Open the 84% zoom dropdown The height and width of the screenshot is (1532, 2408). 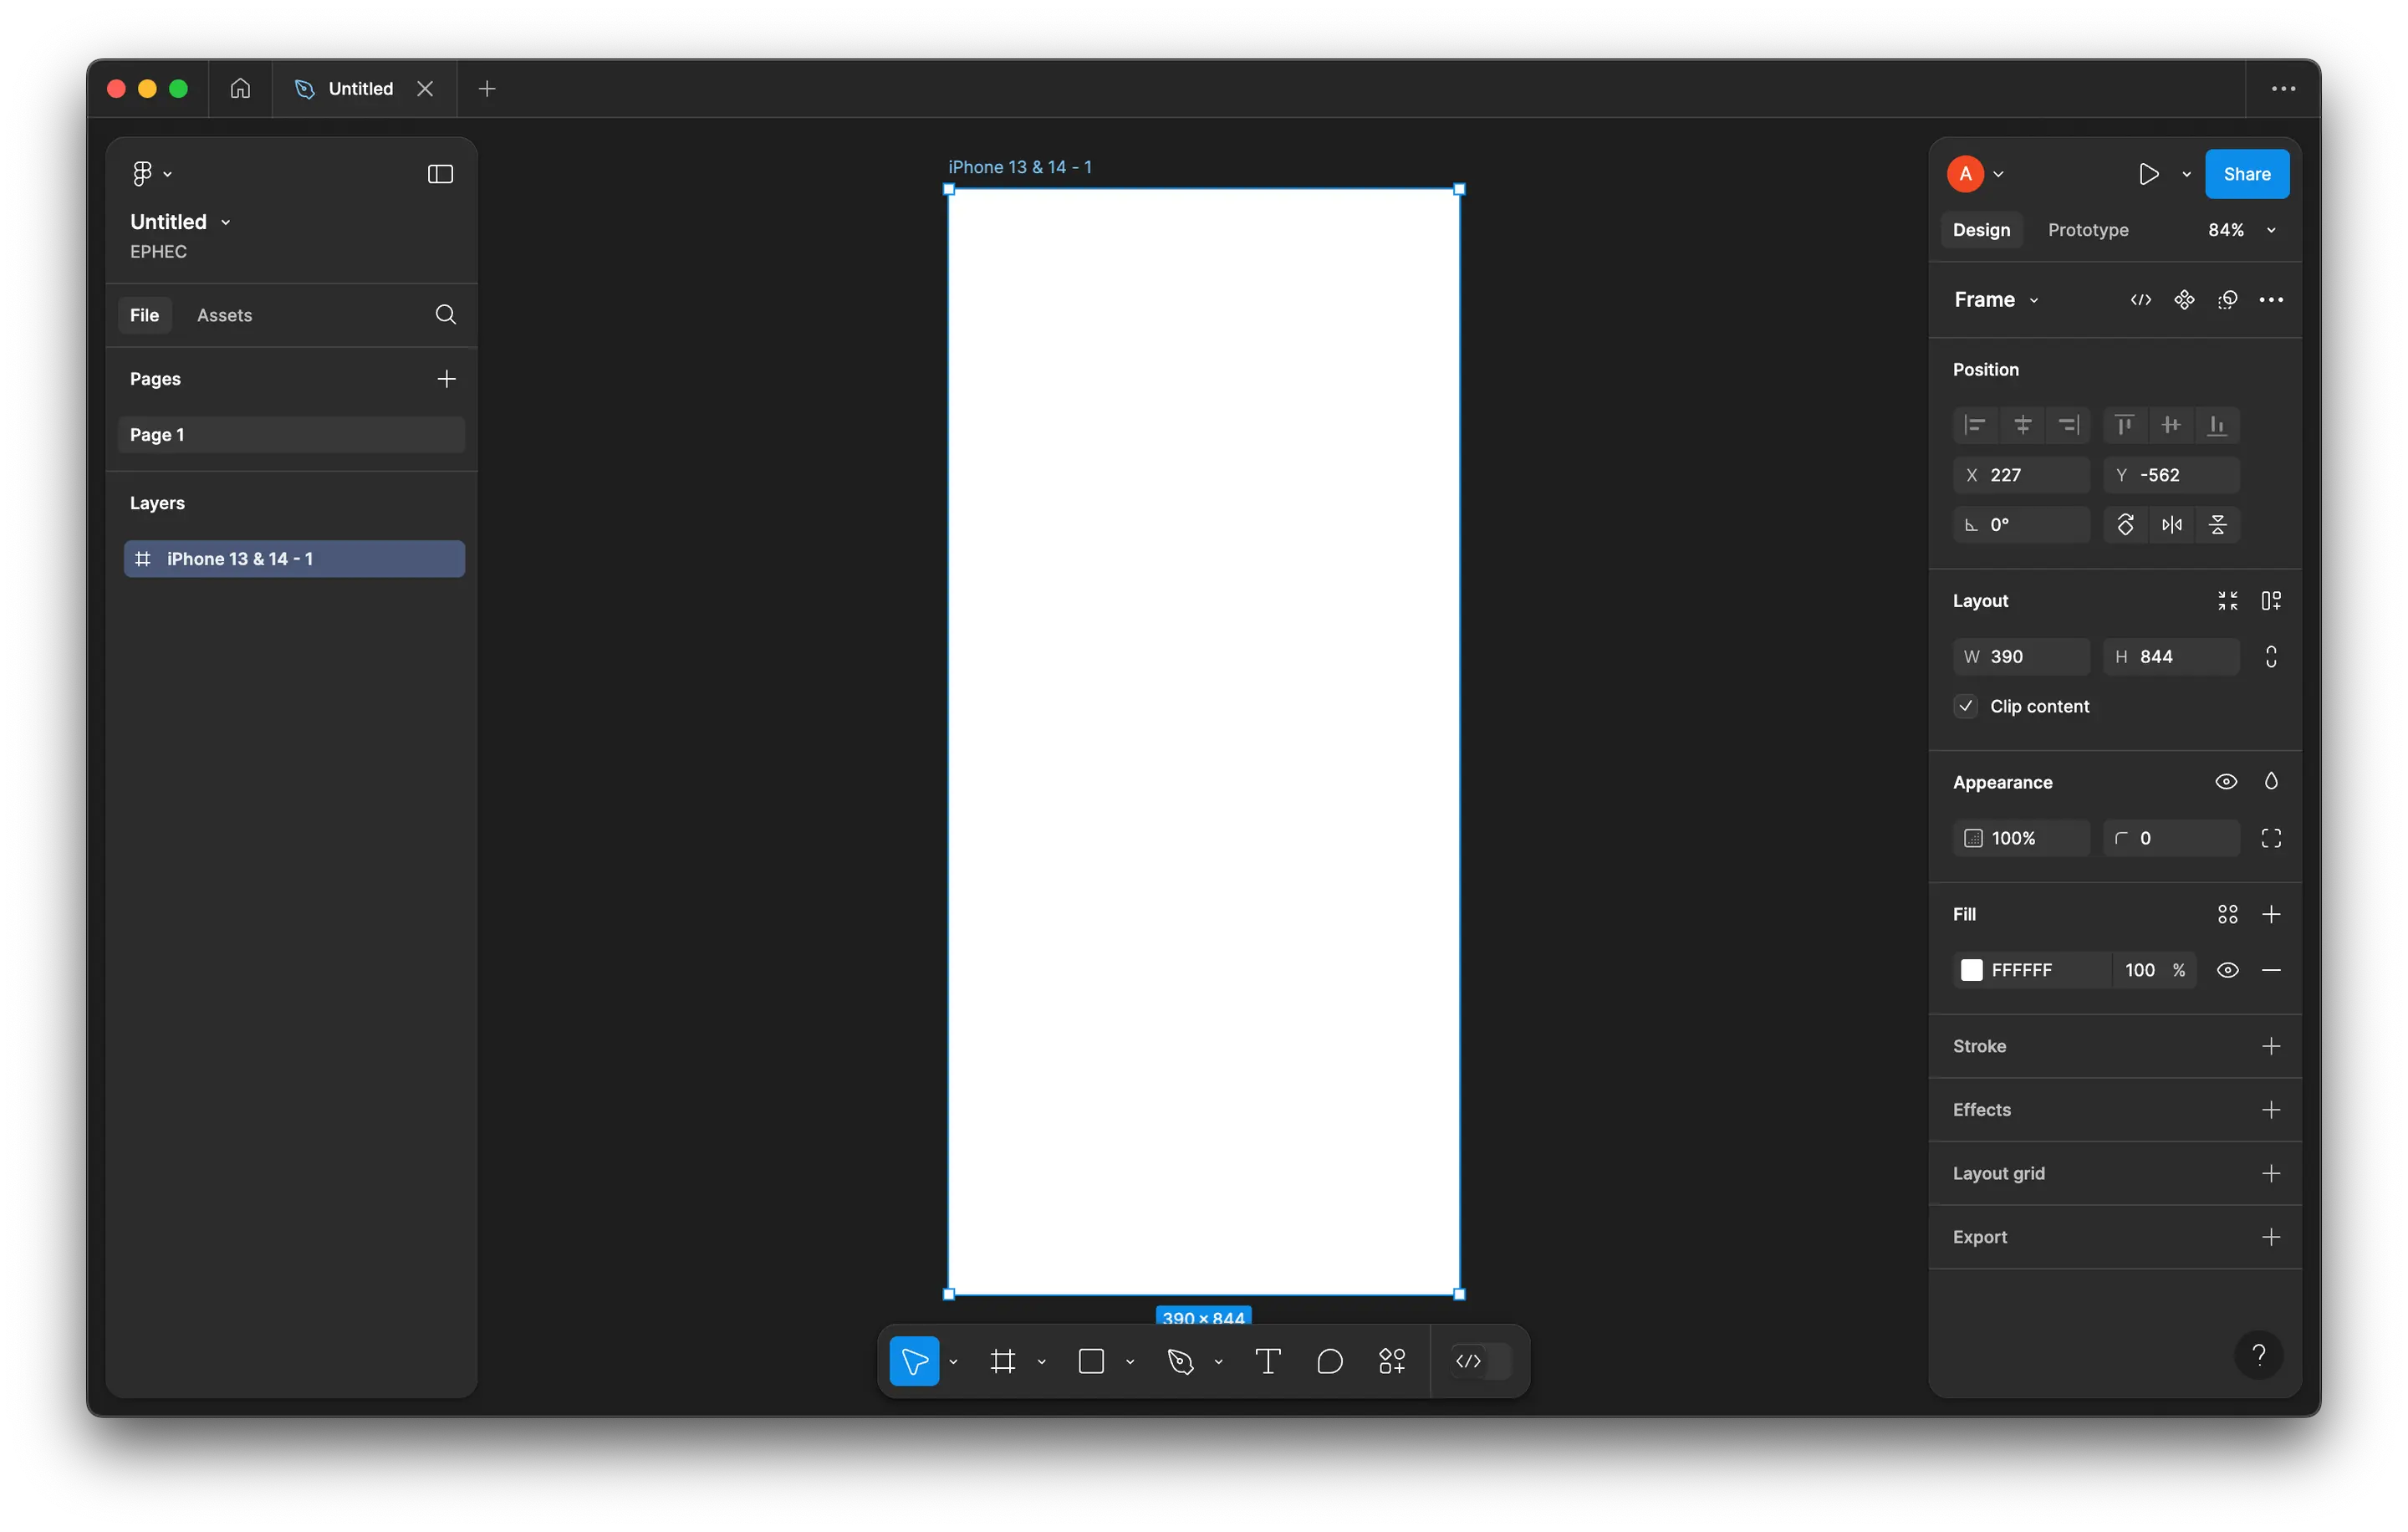click(2240, 230)
